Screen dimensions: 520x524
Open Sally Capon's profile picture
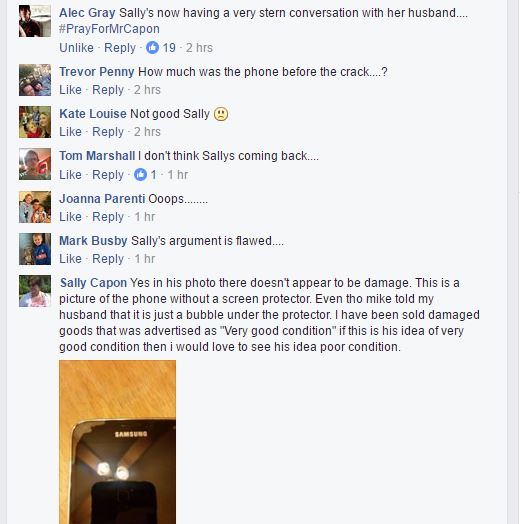pos(35,291)
